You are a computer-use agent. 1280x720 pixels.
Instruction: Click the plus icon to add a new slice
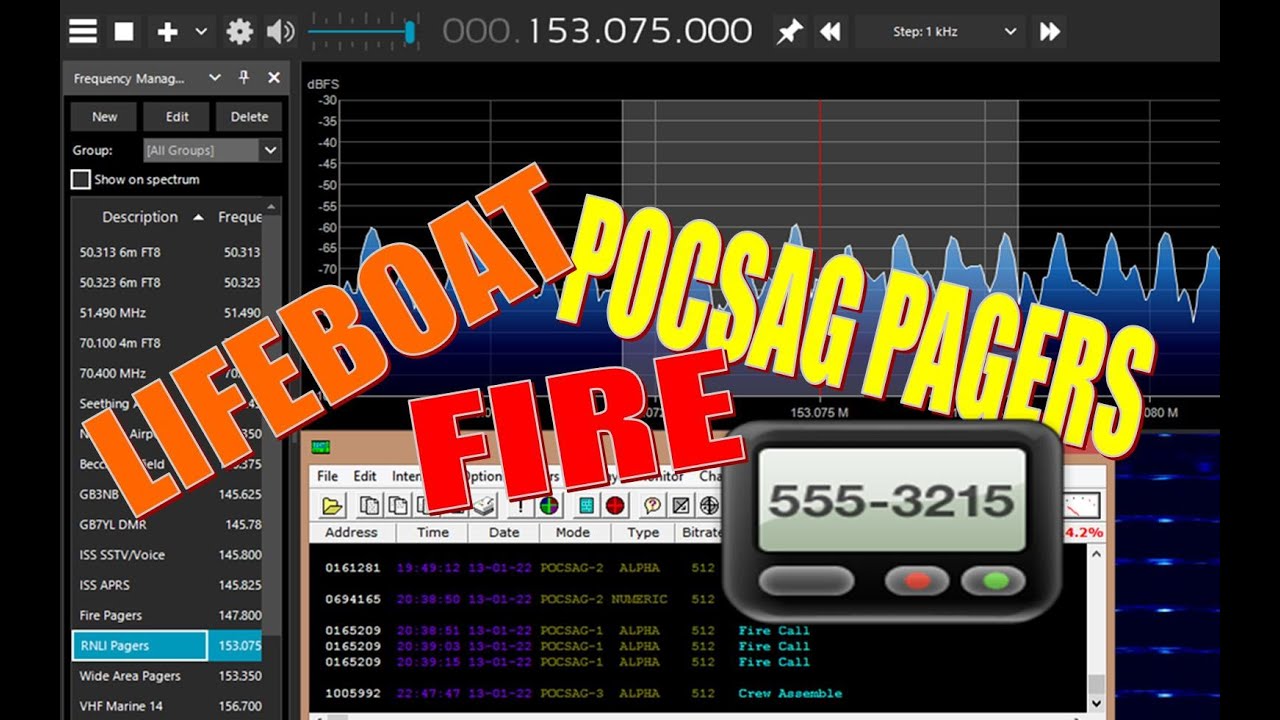(x=168, y=31)
